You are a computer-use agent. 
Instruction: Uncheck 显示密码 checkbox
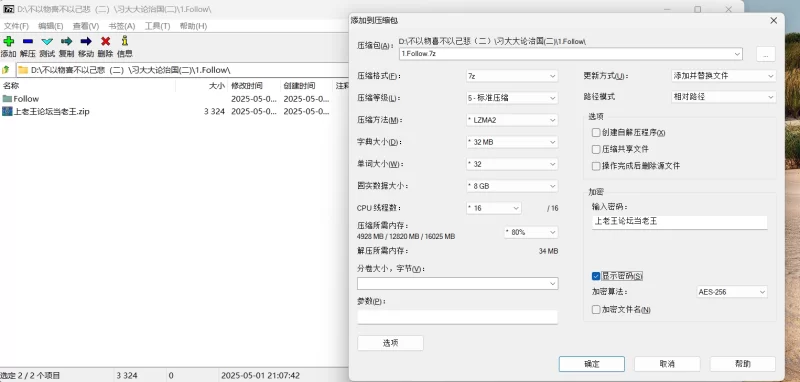(x=595, y=276)
